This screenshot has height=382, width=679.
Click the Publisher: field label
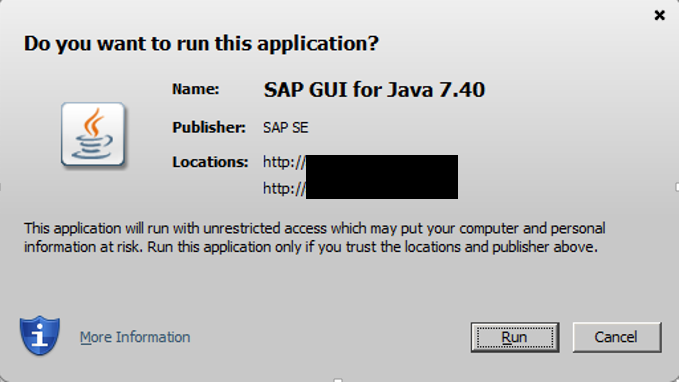point(209,127)
